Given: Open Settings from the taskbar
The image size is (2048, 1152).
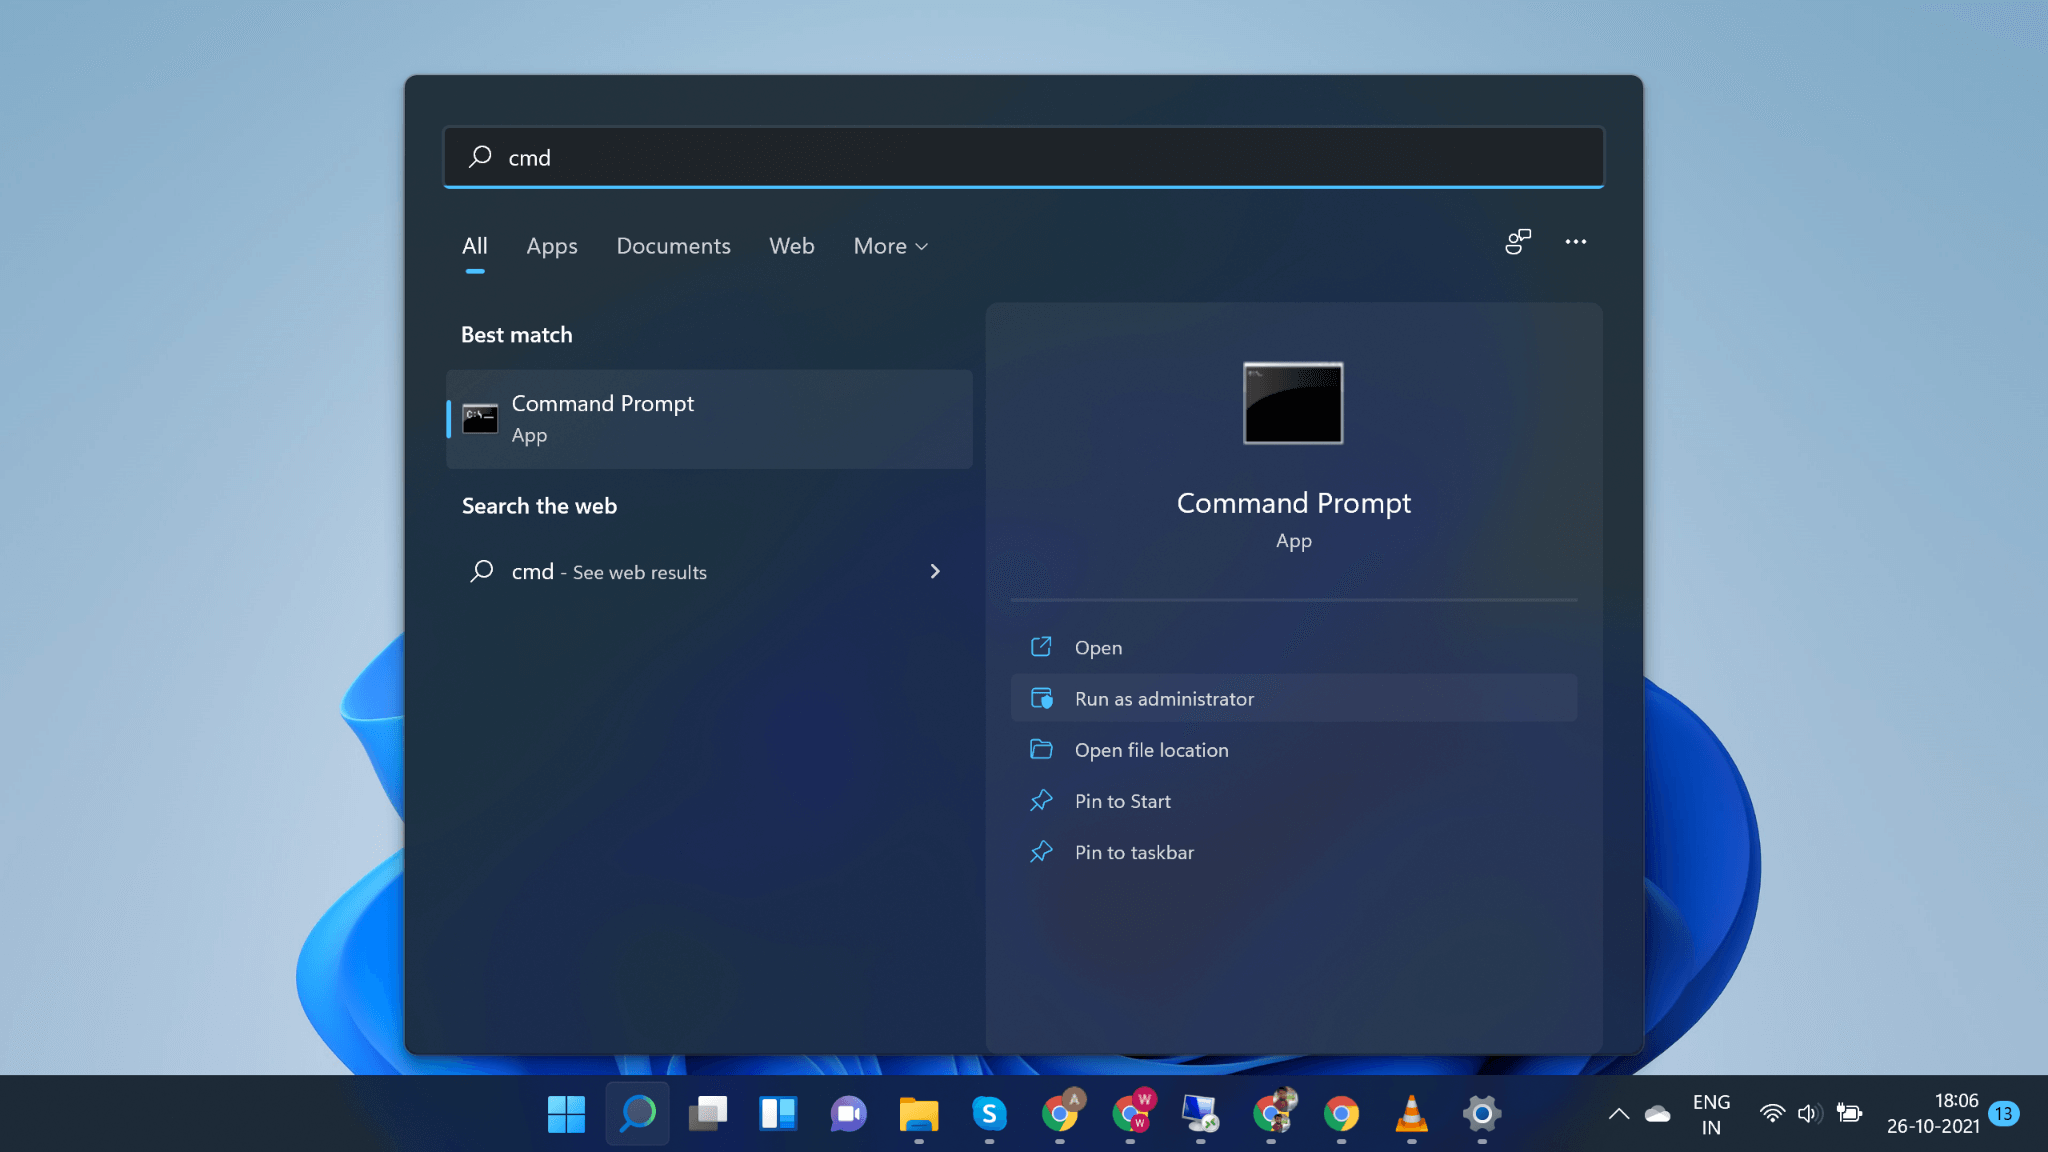Looking at the screenshot, I should tap(1481, 1113).
